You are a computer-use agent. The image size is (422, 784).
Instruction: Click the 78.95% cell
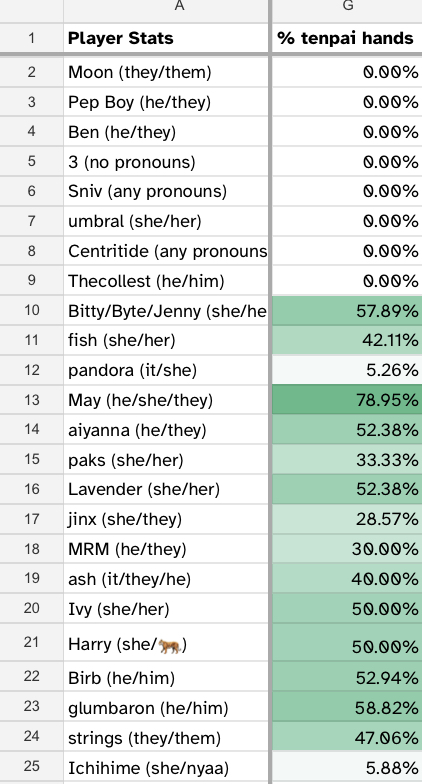point(348,400)
